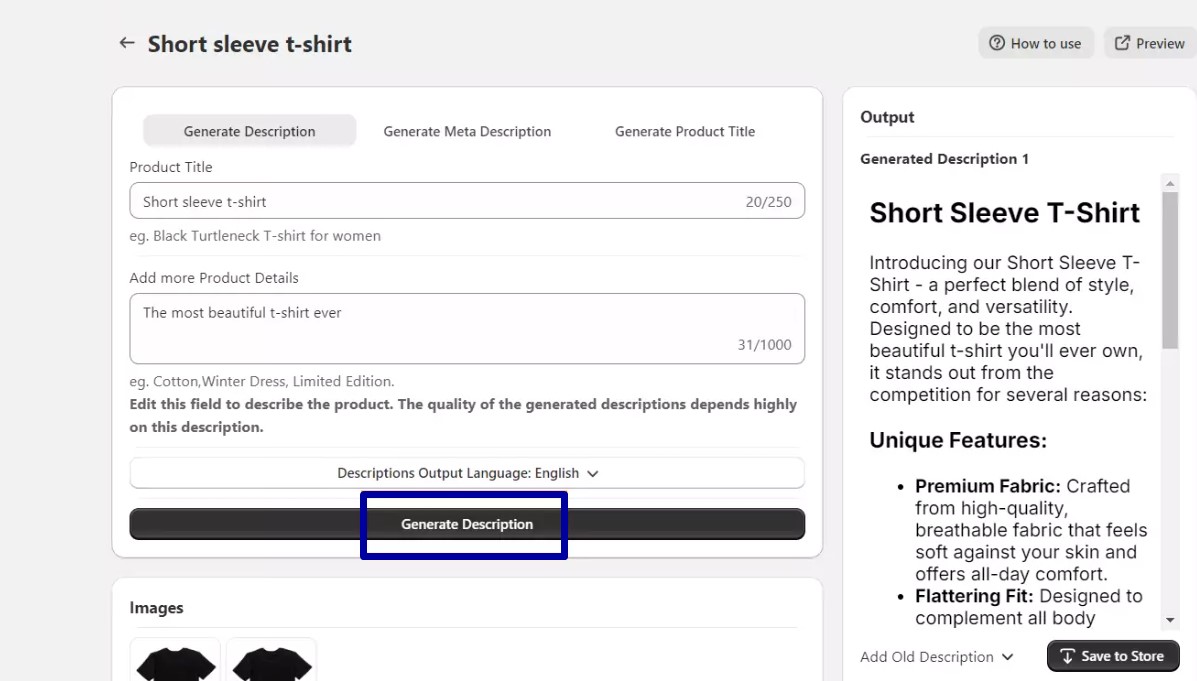Click the 'Generated Description 1' label
This screenshot has height=681, width=1197.
944,159
